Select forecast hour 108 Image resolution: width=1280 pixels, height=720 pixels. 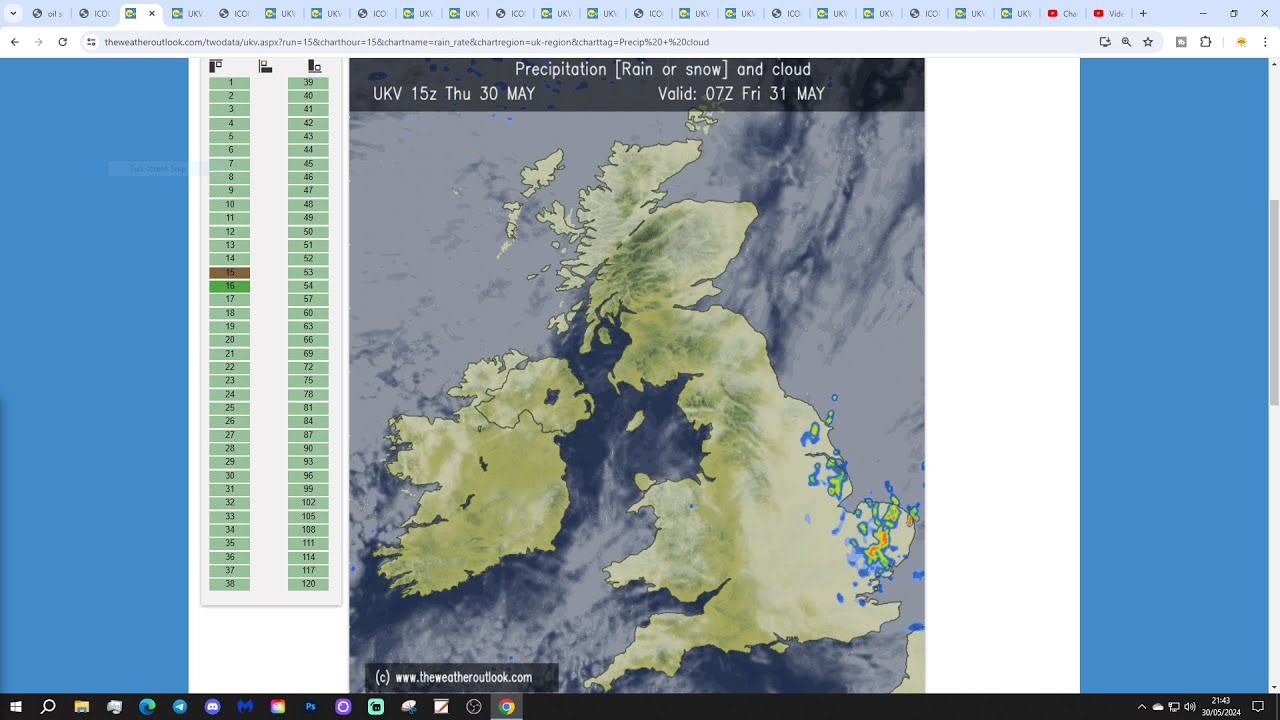tap(308, 530)
